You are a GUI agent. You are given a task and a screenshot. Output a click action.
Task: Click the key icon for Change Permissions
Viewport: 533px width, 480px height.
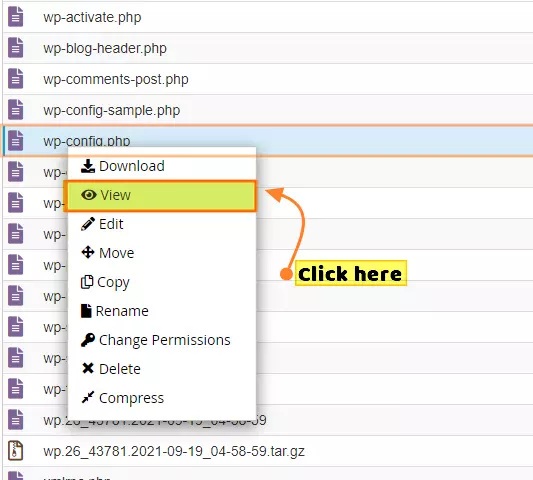[88, 340]
